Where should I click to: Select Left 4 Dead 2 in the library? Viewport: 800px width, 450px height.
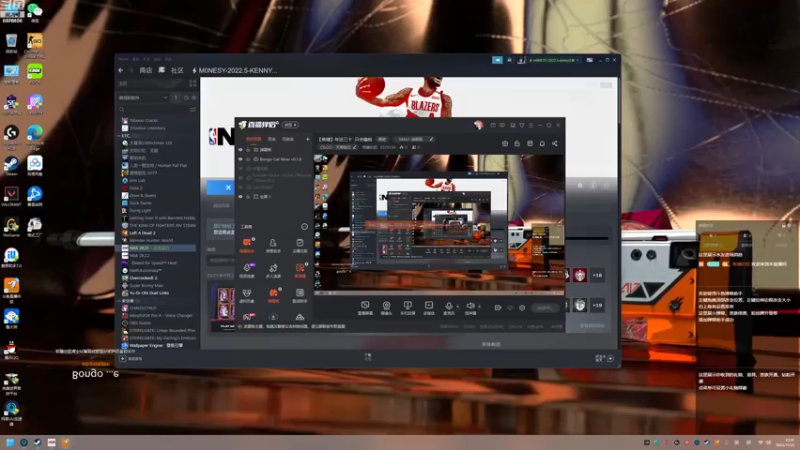[x=142, y=233]
